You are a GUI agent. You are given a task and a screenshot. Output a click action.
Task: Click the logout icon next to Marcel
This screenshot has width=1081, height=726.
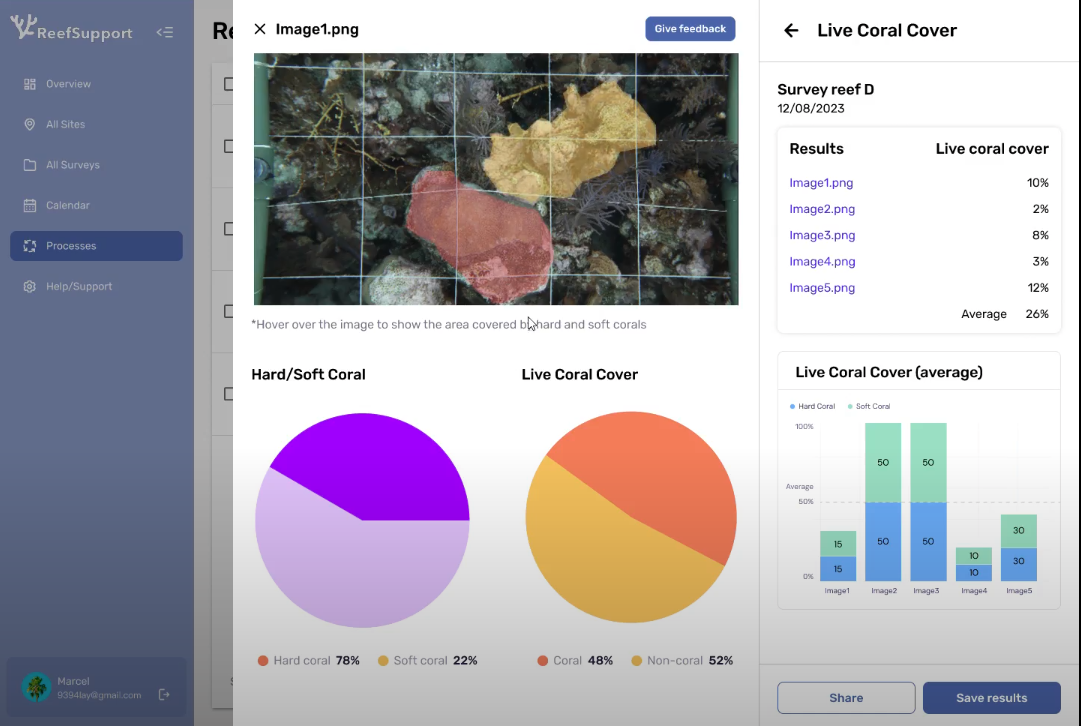coord(165,694)
